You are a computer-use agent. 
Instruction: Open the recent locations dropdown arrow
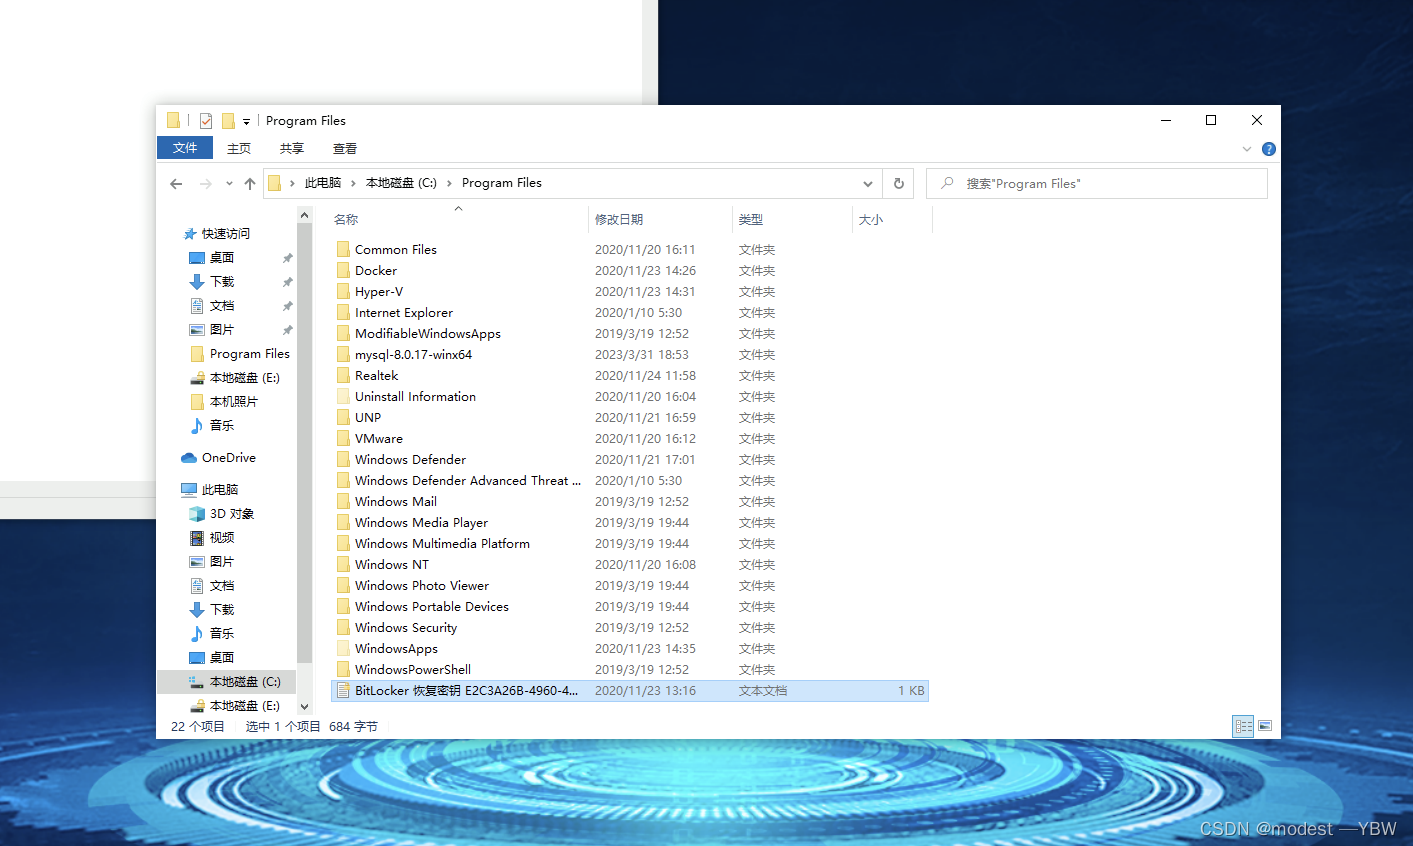(229, 183)
